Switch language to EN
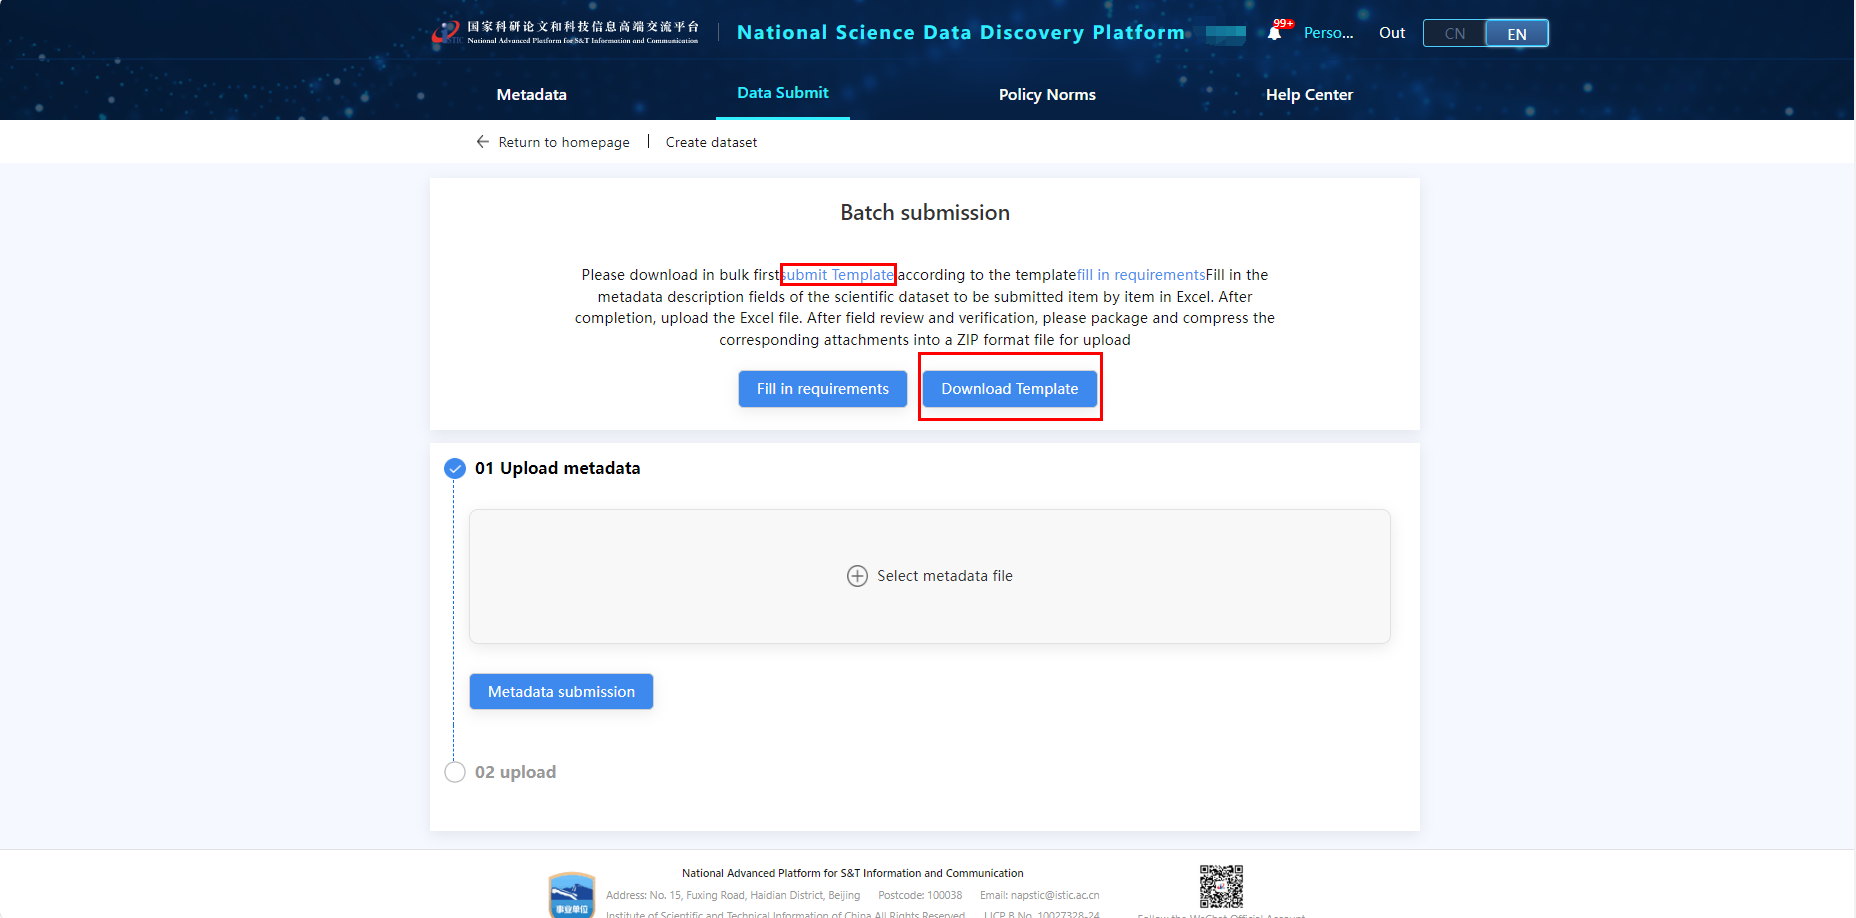The height and width of the screenshot is (918, 1856). [1516, 34]
